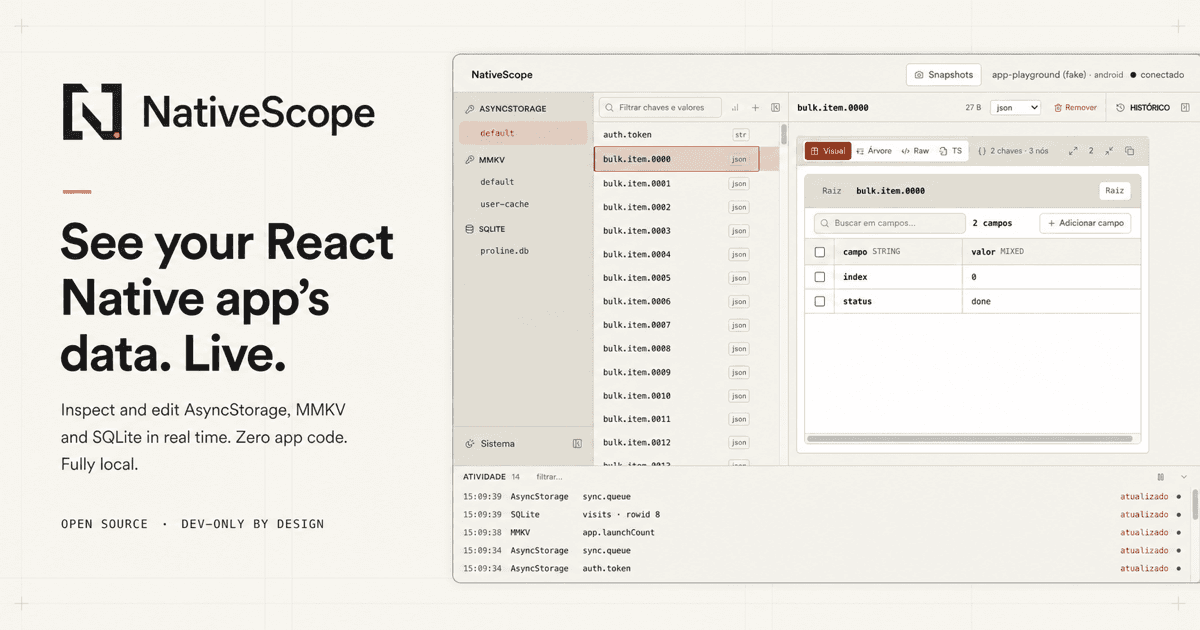The image size is (1200, 630).
Task: Click the str badge on auth.token row
Action: pyautogui.click(x=740, y=134)
